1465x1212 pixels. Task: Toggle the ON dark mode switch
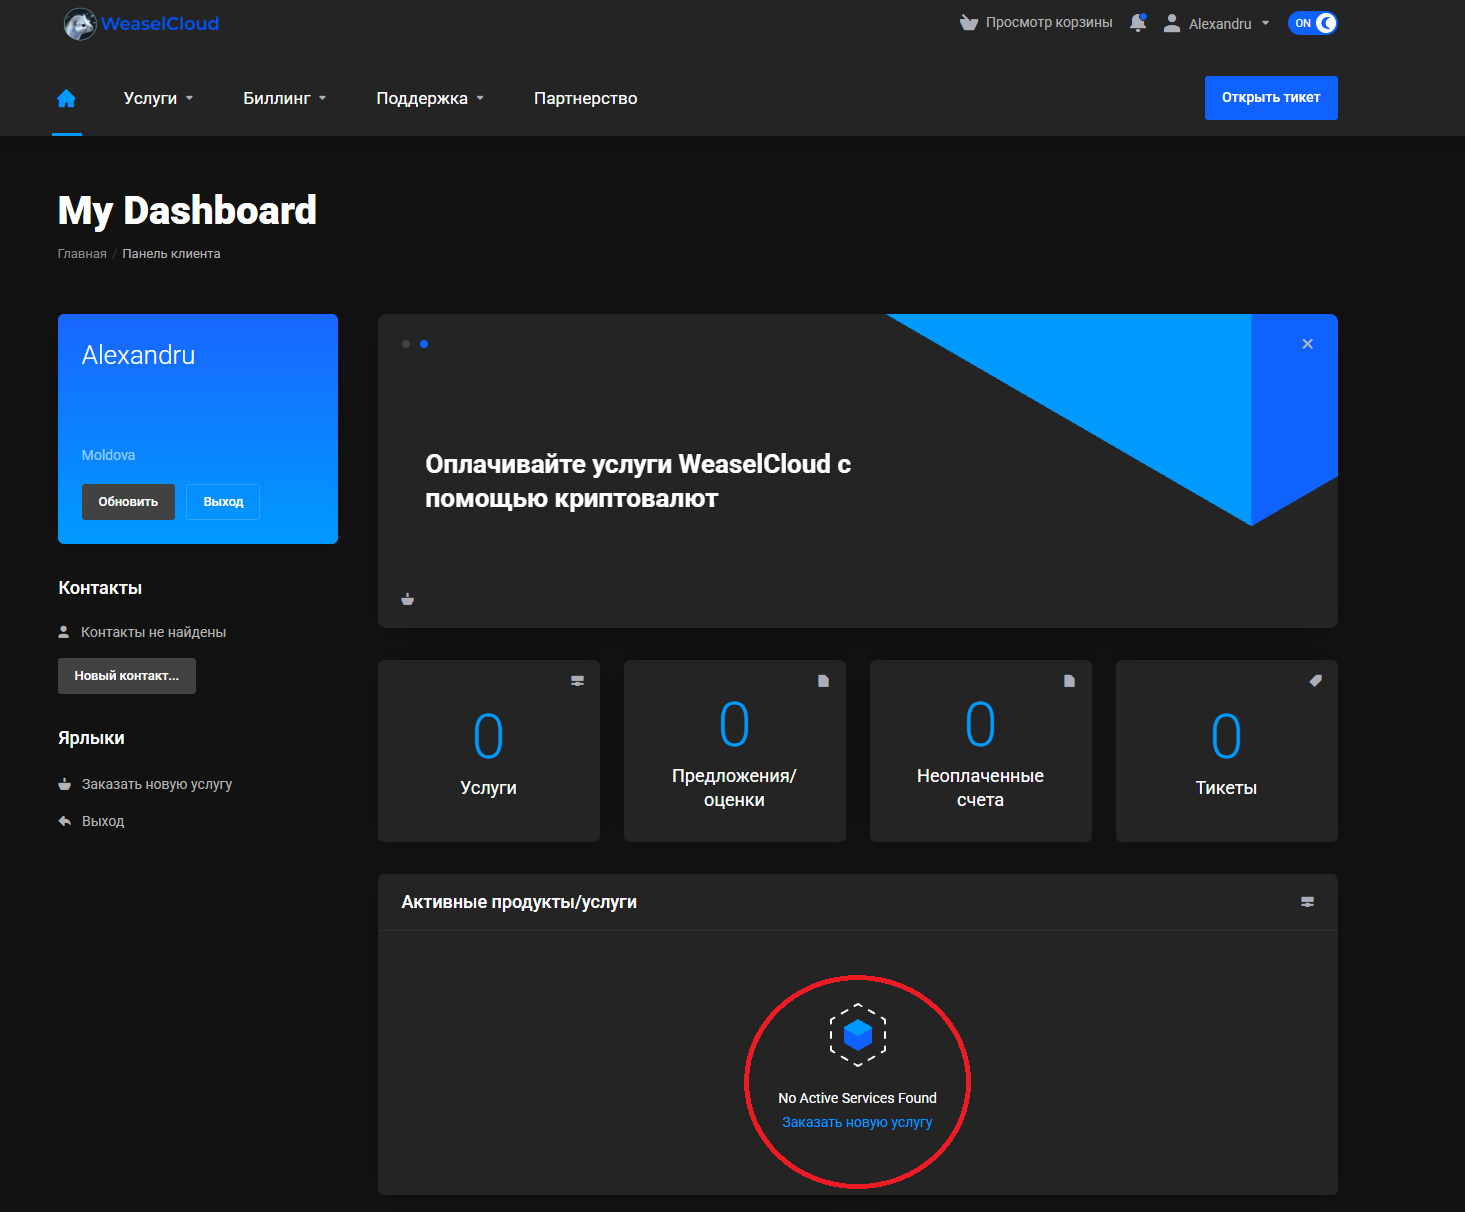[x=1312, y=23]
